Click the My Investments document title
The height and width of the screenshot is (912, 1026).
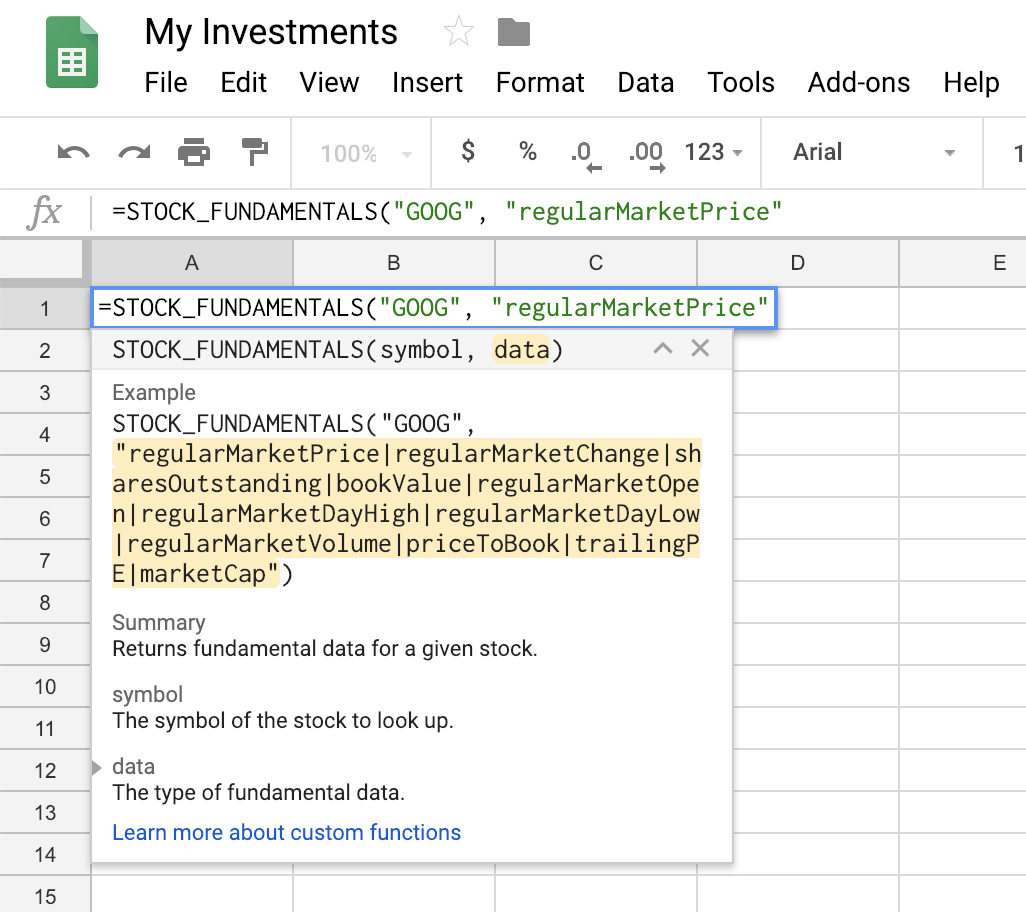click(271, 32)
